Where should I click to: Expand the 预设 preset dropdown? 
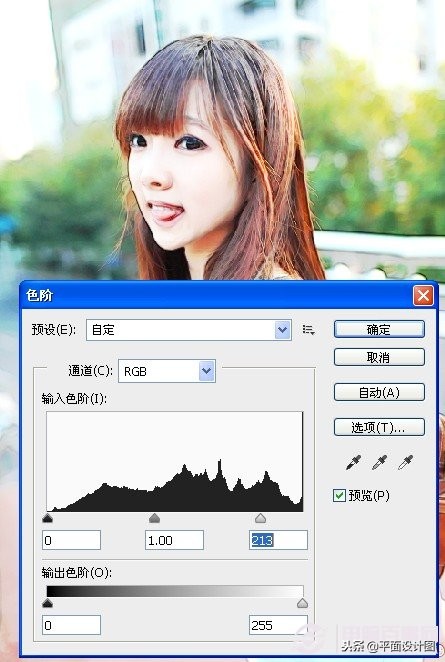[282, 330]
